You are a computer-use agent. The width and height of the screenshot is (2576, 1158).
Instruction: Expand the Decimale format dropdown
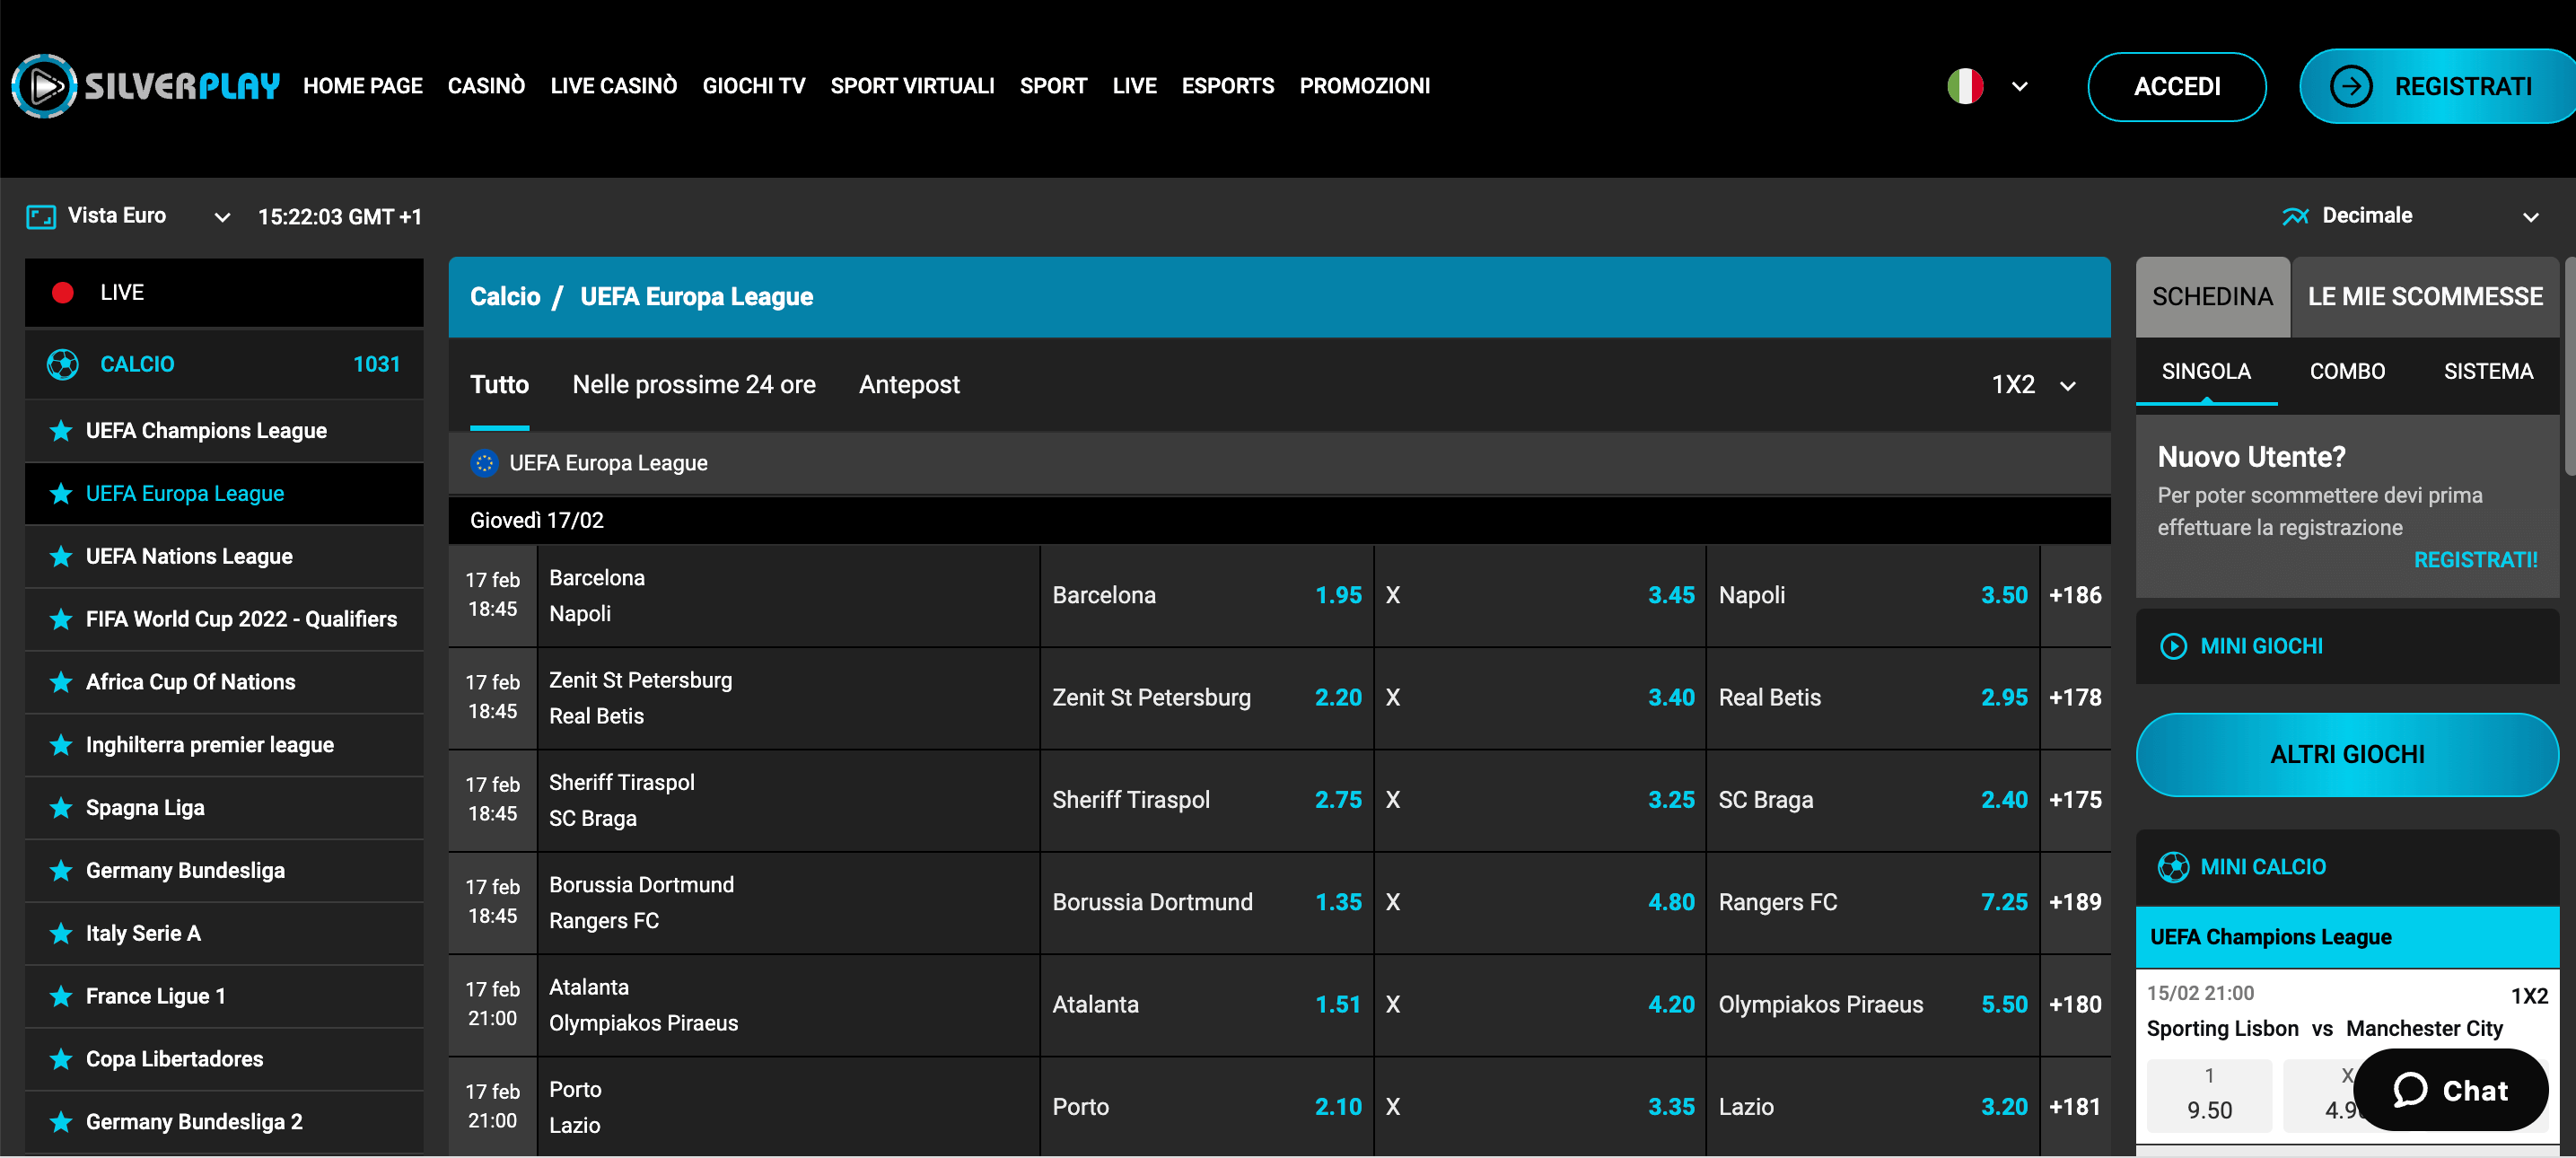pos(2532,216)
